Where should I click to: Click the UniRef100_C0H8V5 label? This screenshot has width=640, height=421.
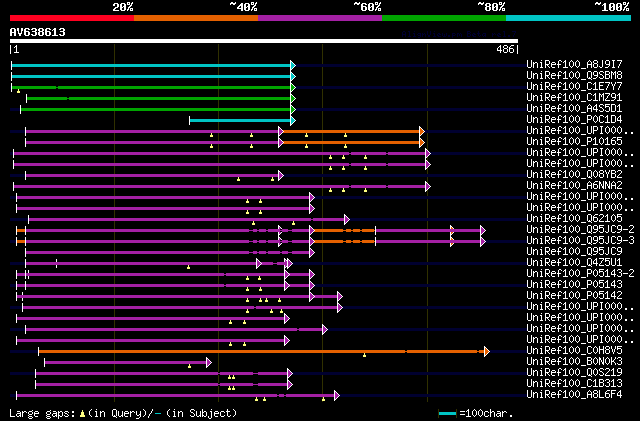tap(574, 351)
